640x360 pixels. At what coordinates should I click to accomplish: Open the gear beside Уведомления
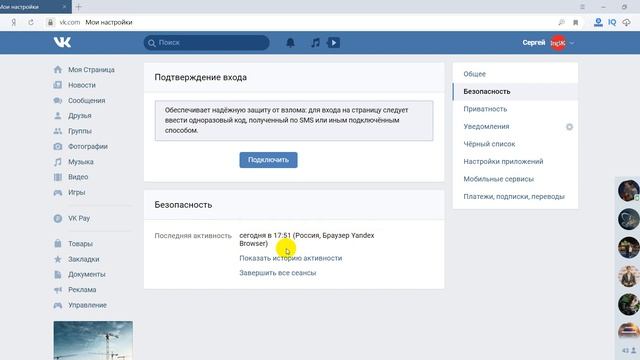click(x=569, y=127)
